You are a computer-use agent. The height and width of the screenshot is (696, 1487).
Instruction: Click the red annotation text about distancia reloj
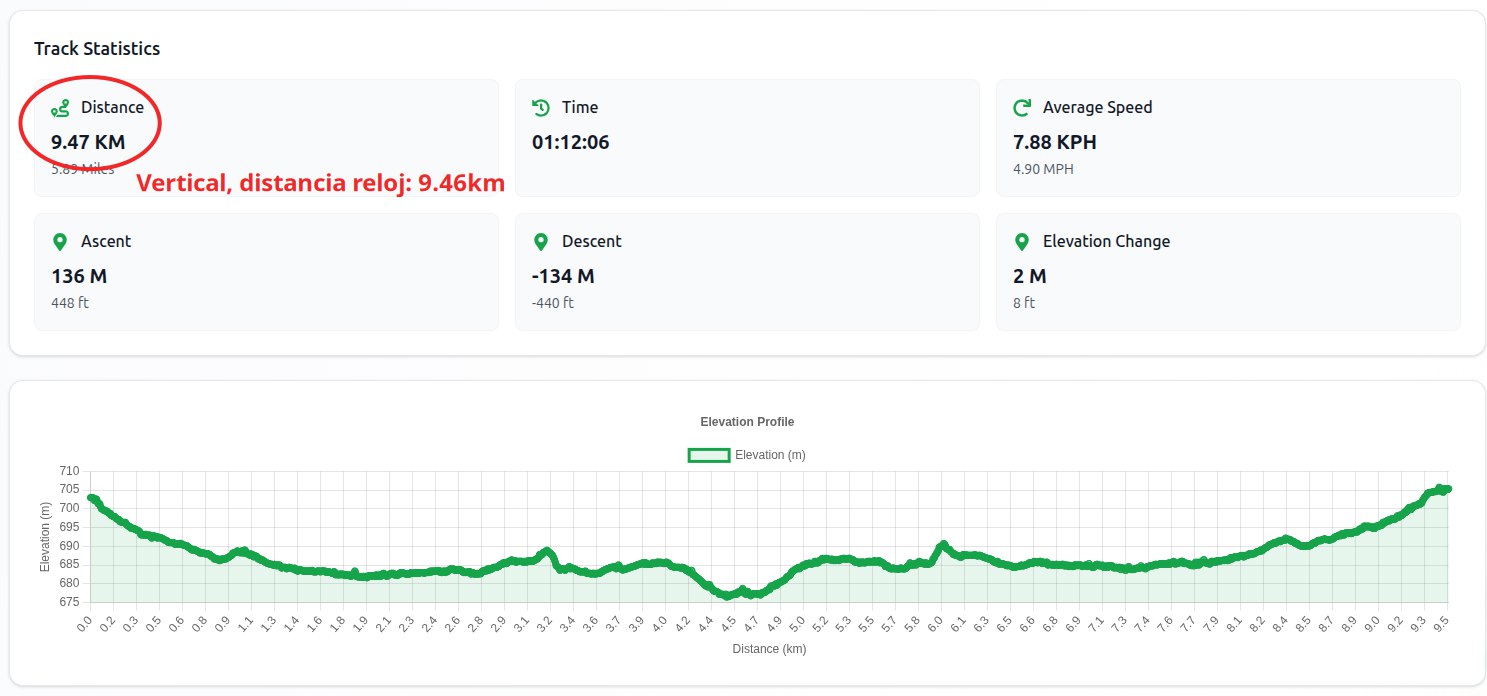coord(320,183)
